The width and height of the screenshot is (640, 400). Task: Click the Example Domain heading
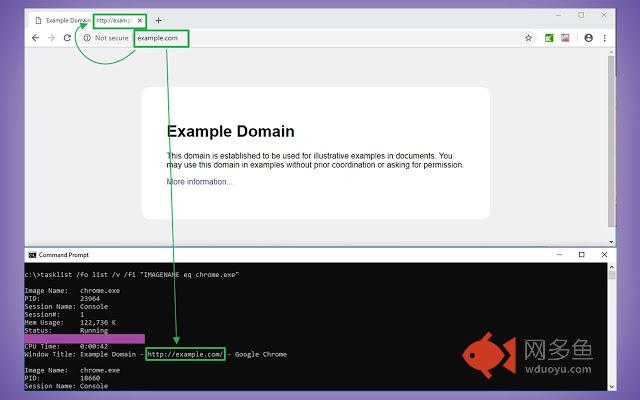coord(230,131)
